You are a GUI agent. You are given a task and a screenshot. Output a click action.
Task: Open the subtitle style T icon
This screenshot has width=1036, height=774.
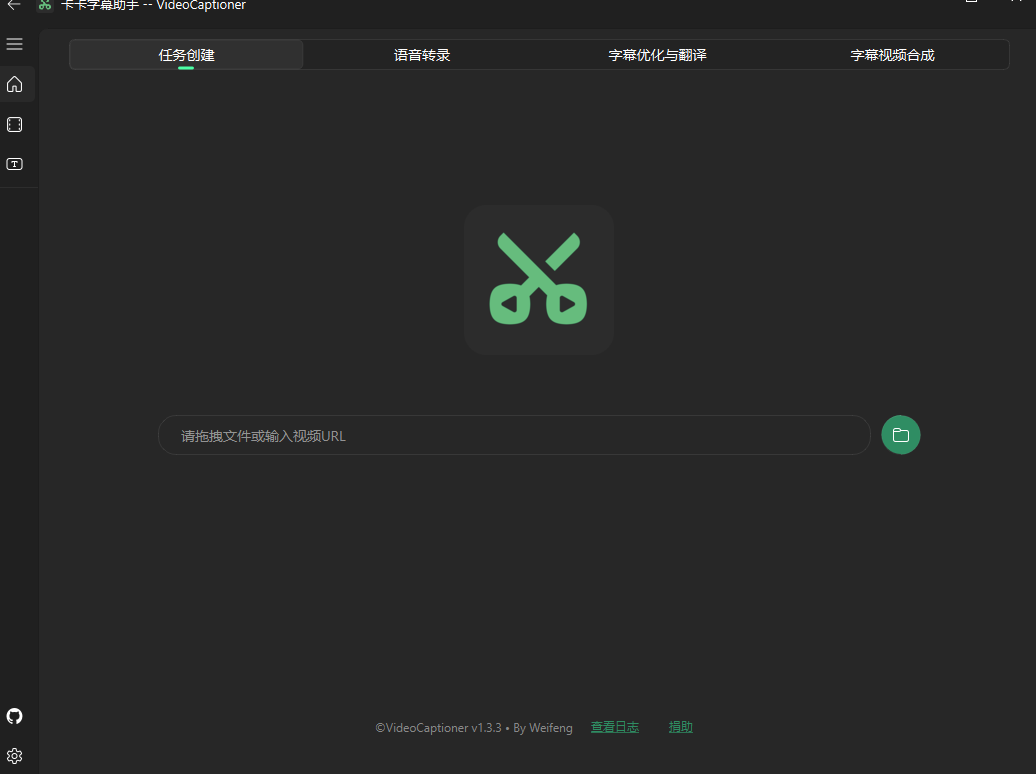[x=15, y=164]
